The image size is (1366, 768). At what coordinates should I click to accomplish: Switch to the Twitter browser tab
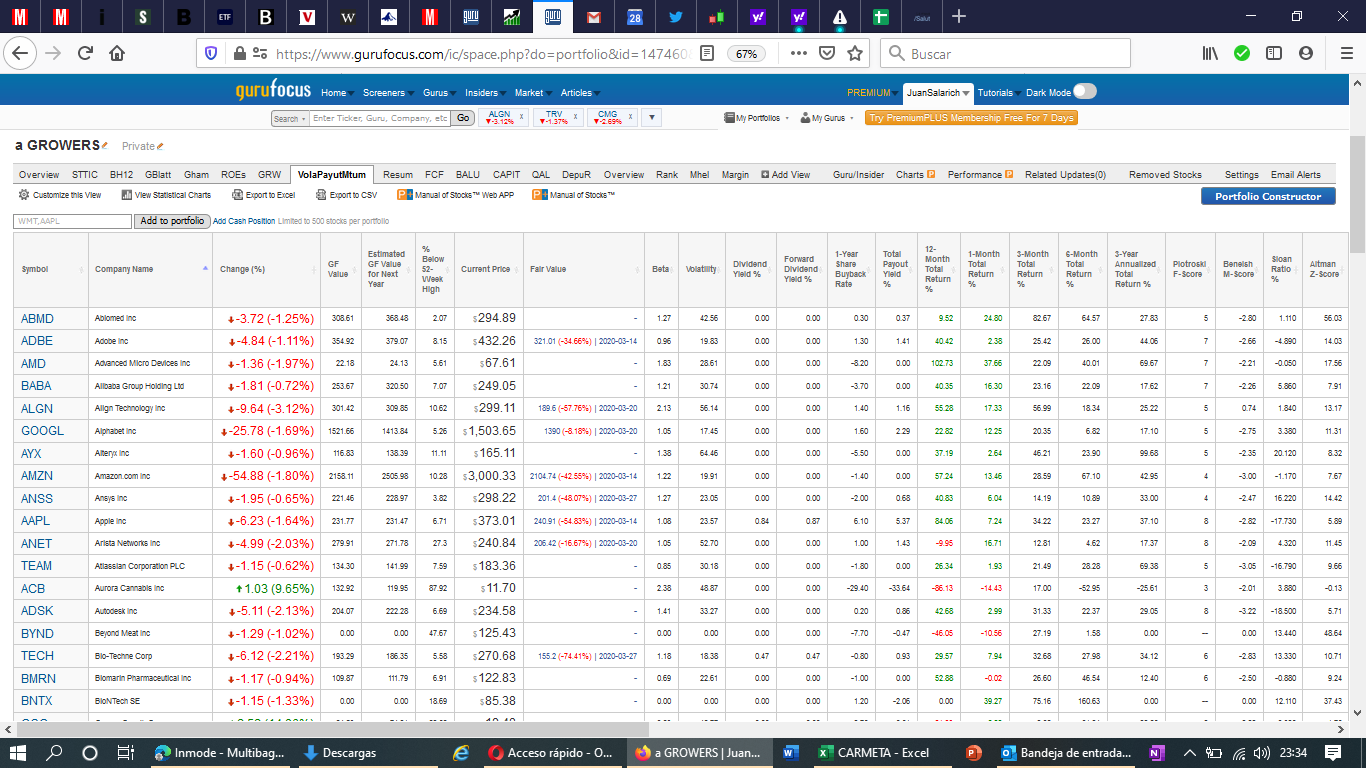[676, 16]
